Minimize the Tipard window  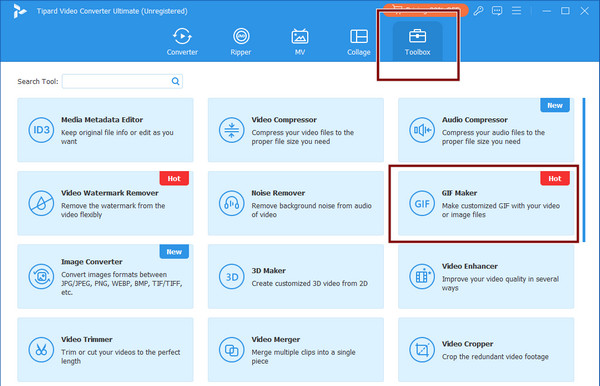(546, 11)
